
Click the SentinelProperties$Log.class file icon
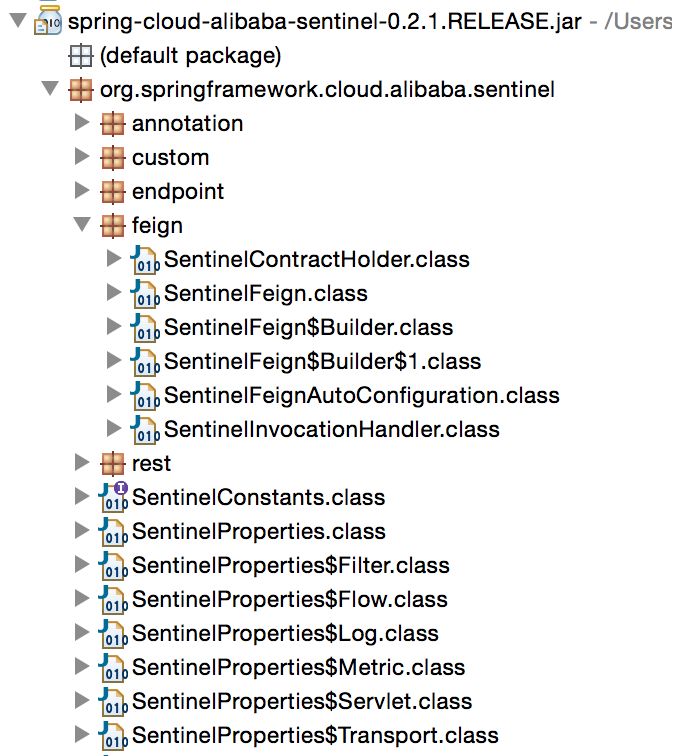(114, 634)
